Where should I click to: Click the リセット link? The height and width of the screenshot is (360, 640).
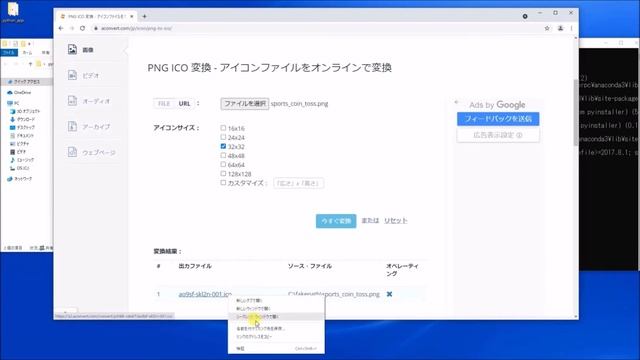396,220
